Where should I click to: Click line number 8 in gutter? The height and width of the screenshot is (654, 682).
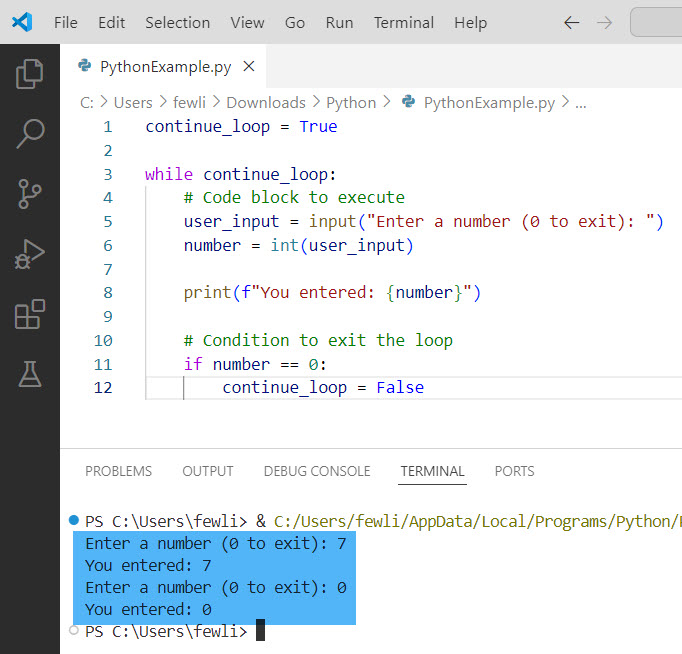click(108, 293)
